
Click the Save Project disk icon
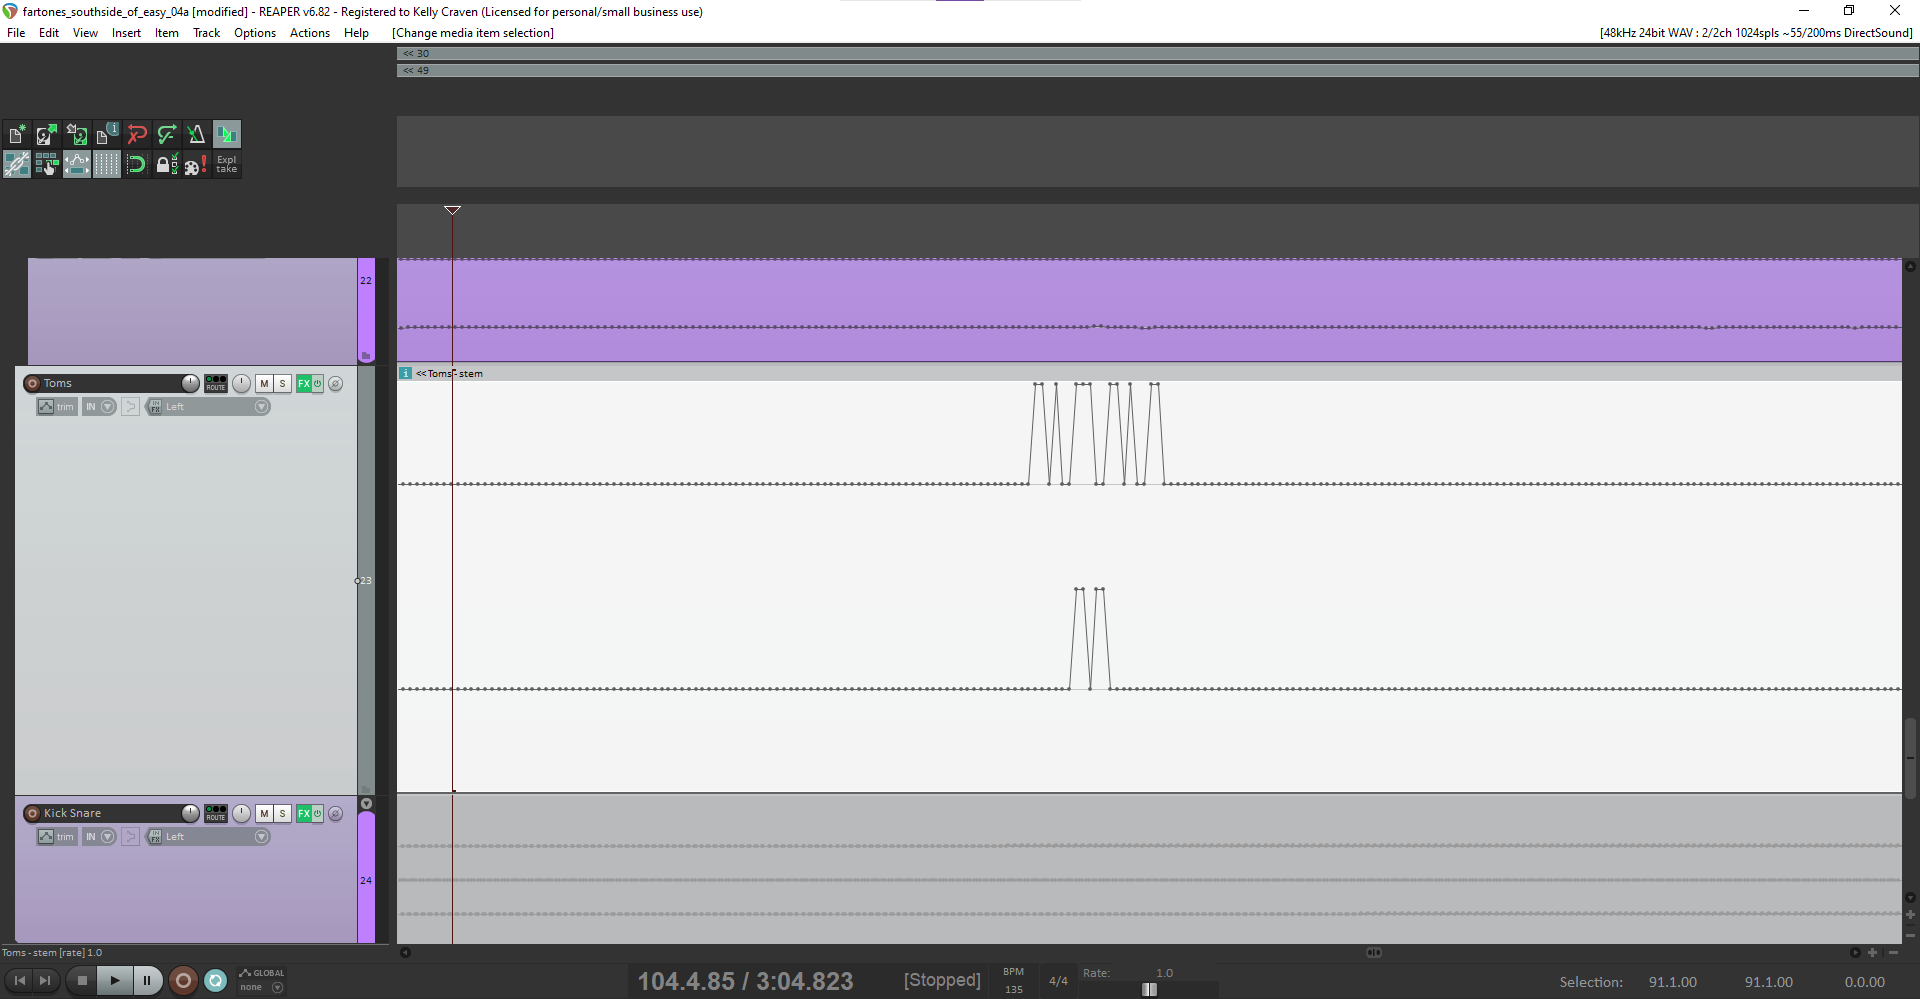(77, 135)
